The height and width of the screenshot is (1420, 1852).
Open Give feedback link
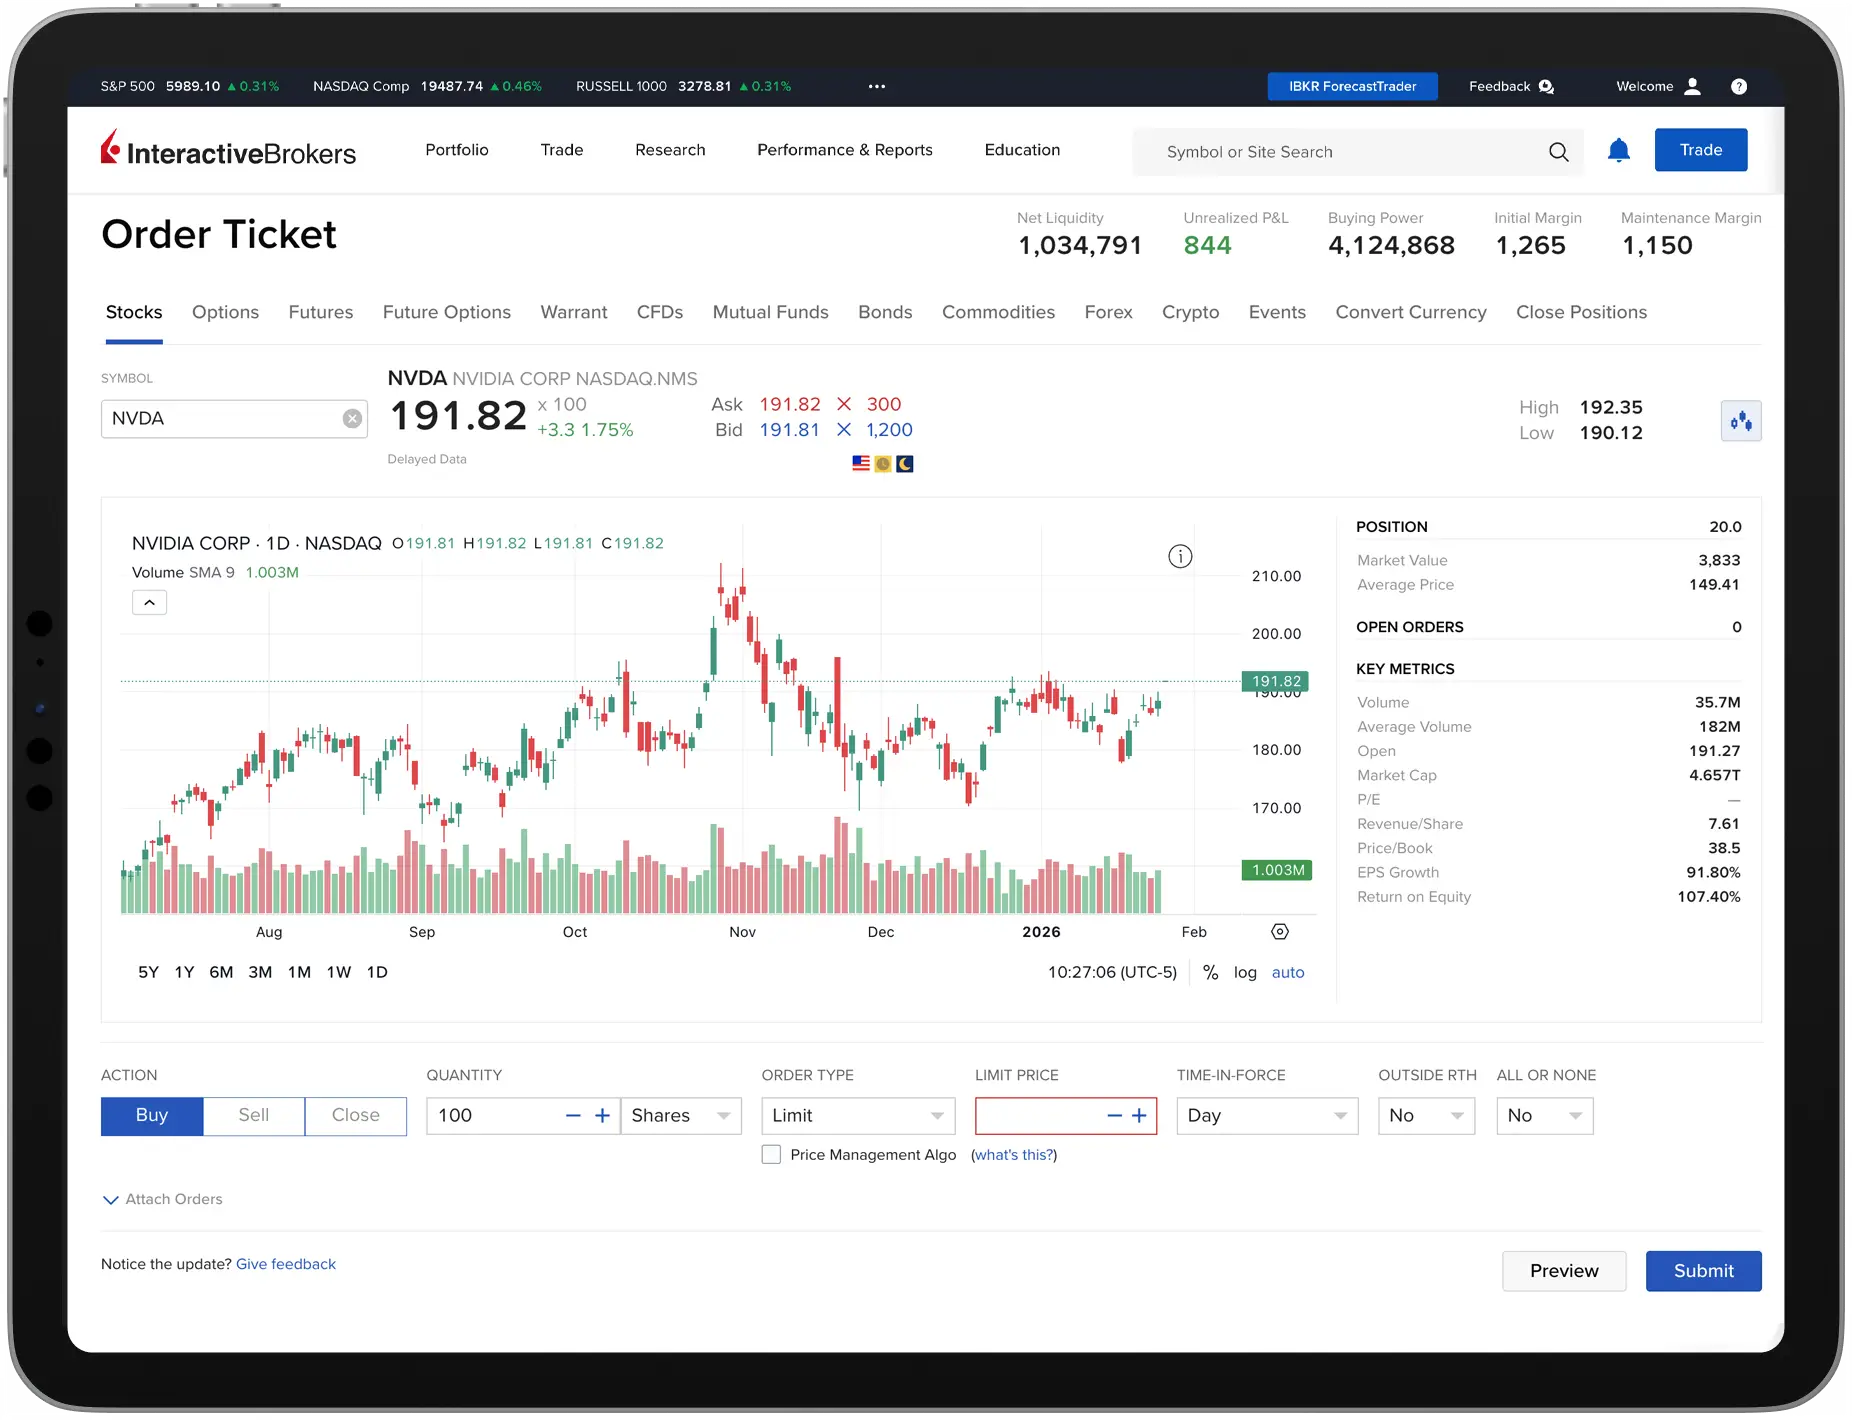point(286,1265)
